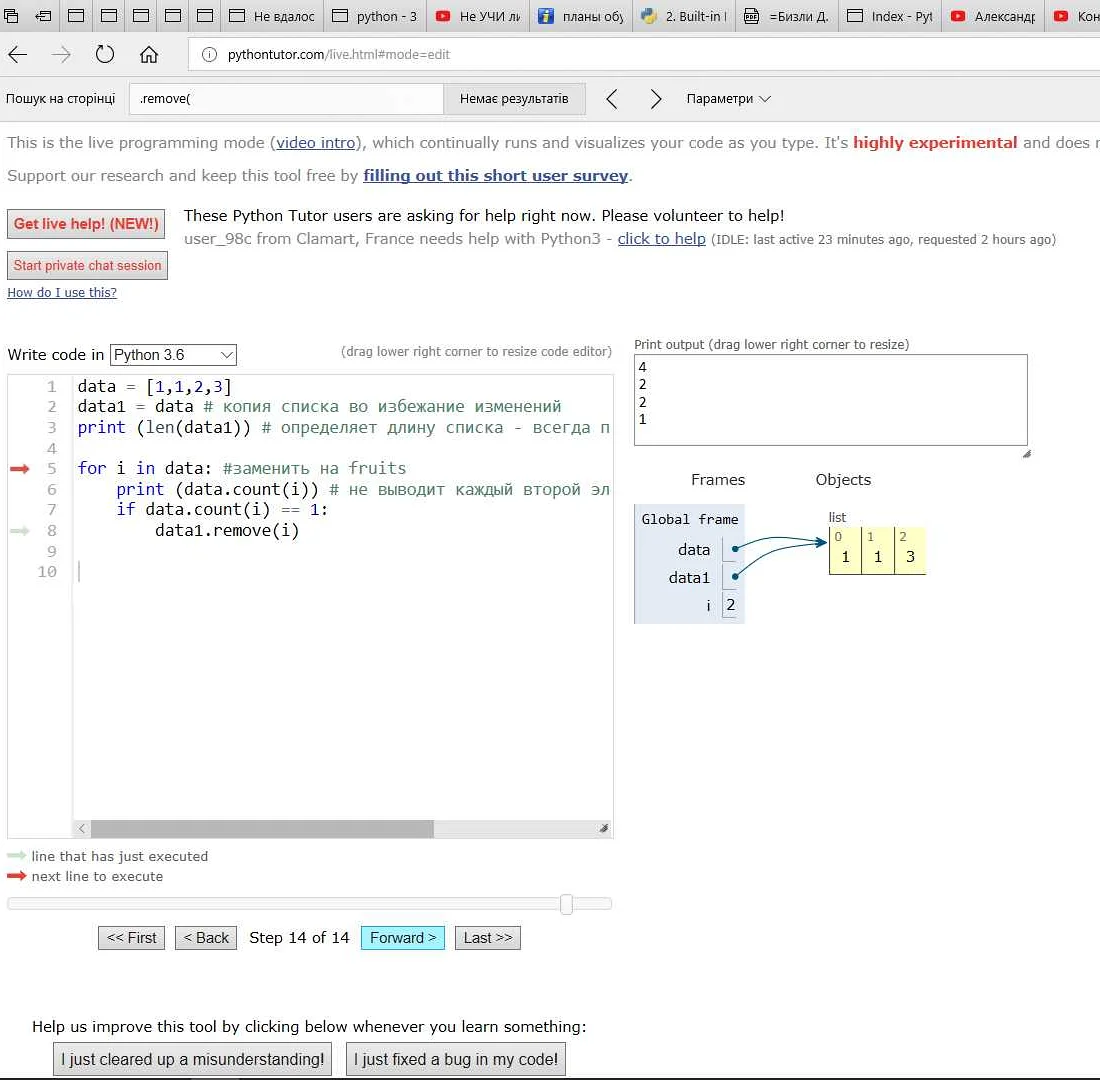This screenshot has height=1080, width=1100.
Task: Open the 'video intro' link
Action: 316,143
